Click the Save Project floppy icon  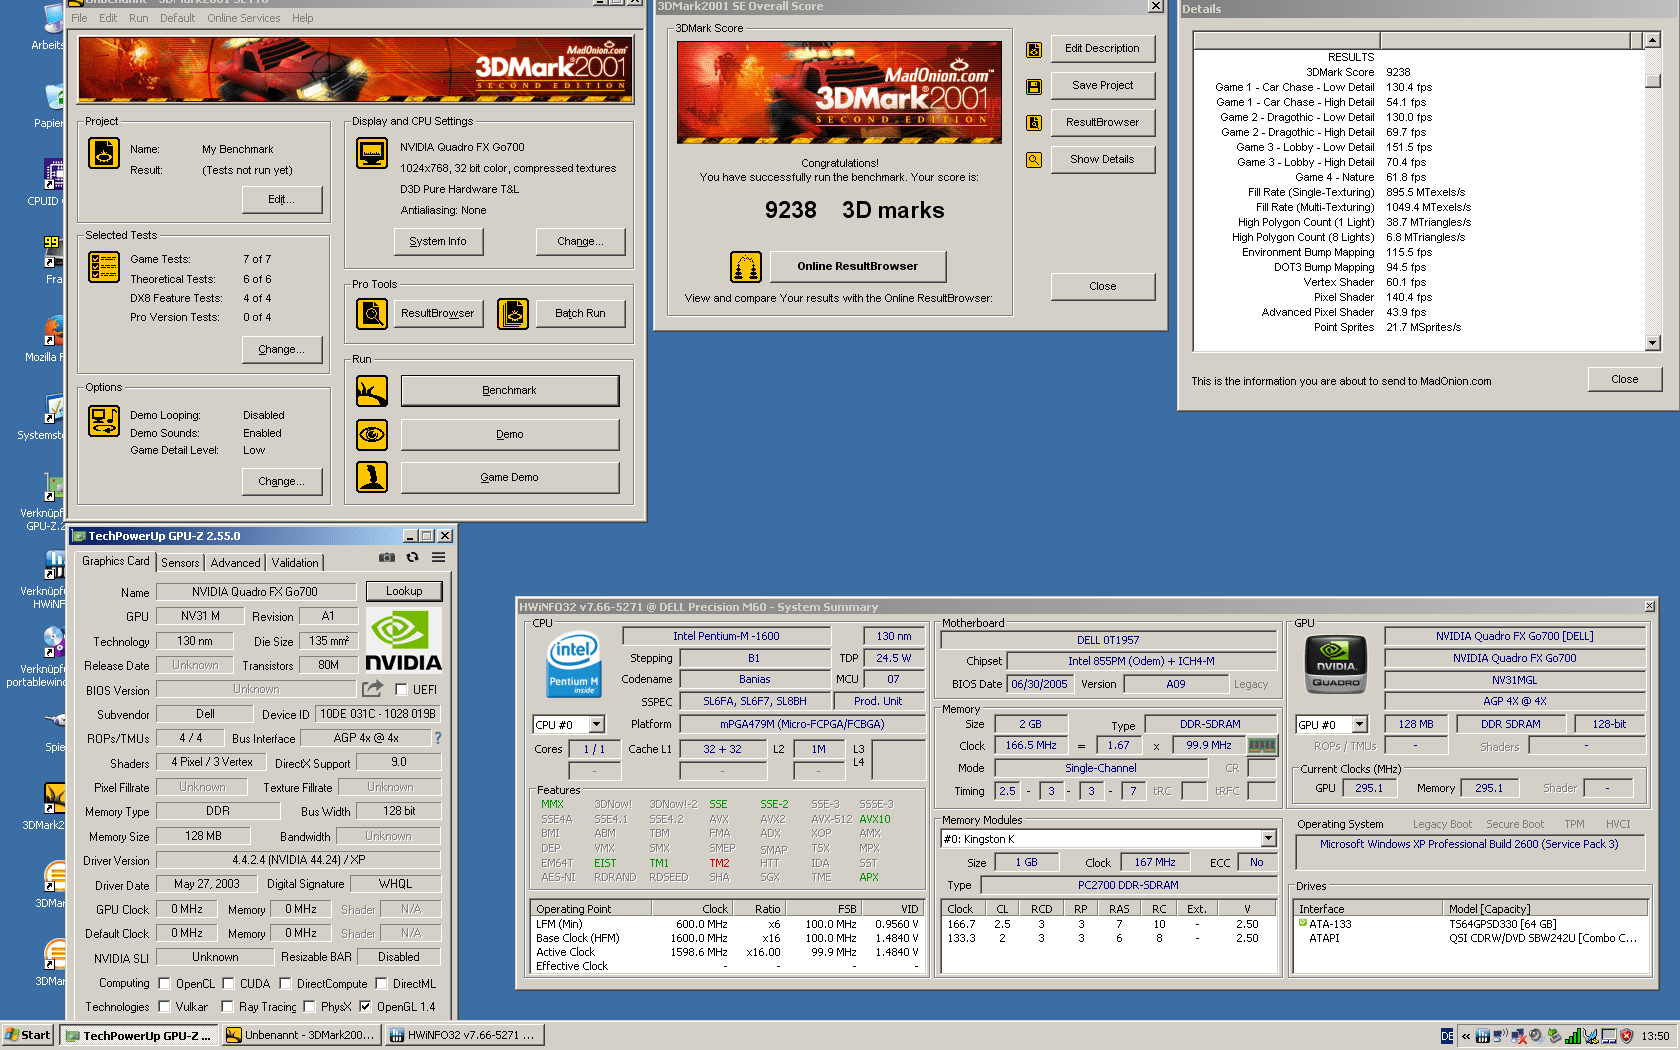pyautogui.click(x=1034, y=87)
